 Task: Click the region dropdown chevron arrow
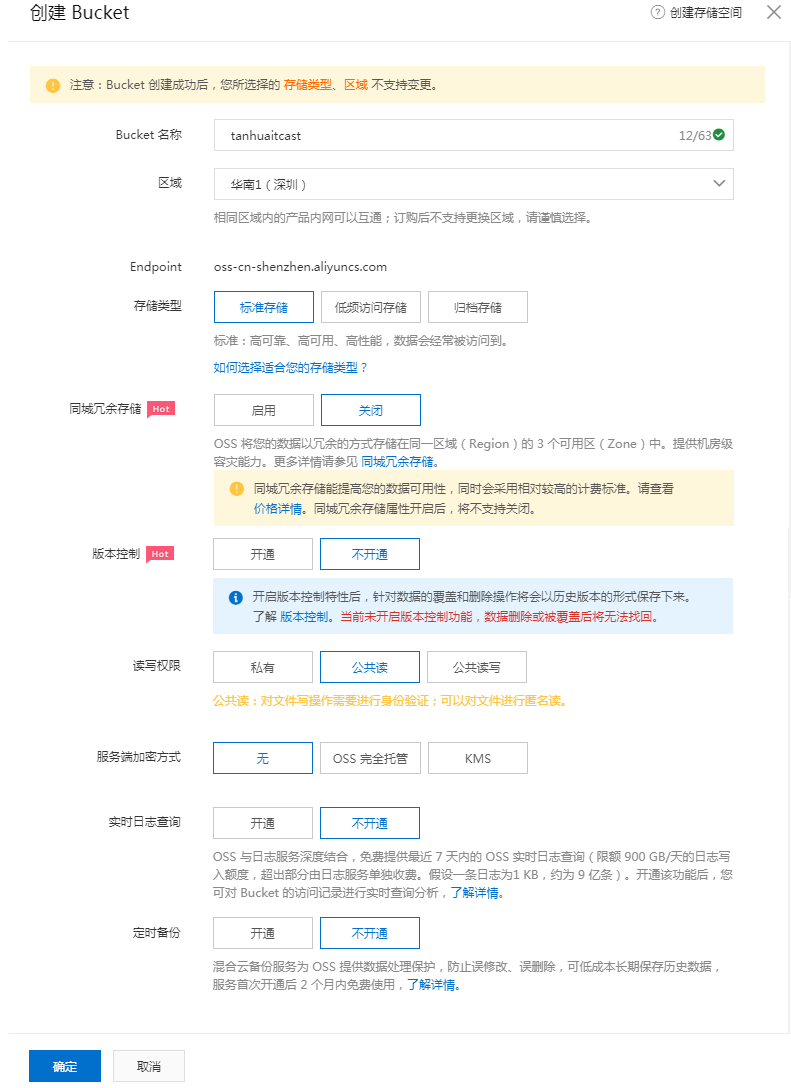[719, 184]
